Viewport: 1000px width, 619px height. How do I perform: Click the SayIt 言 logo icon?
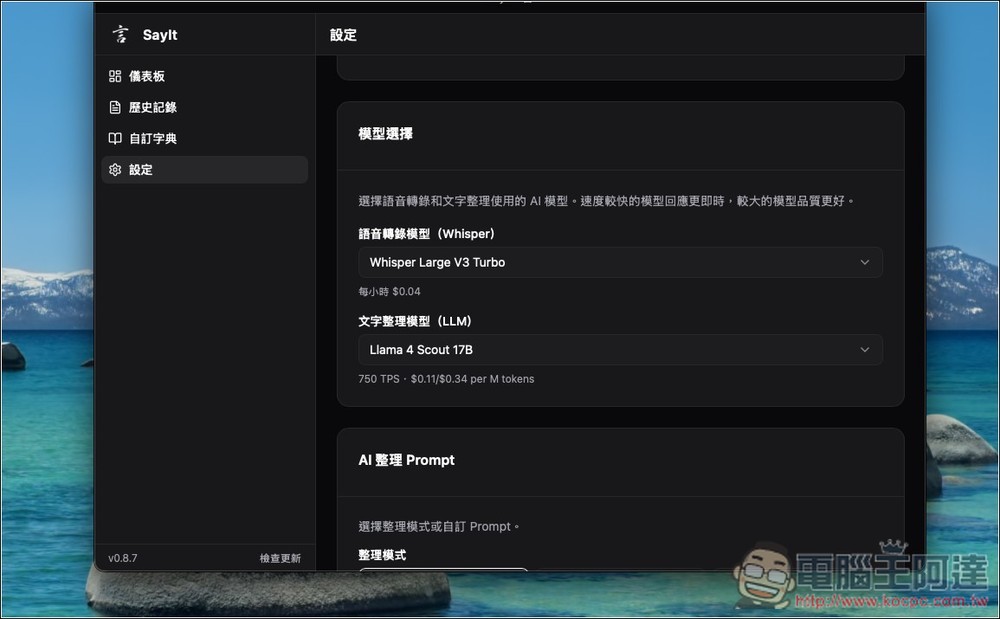[x=120, y=34]
